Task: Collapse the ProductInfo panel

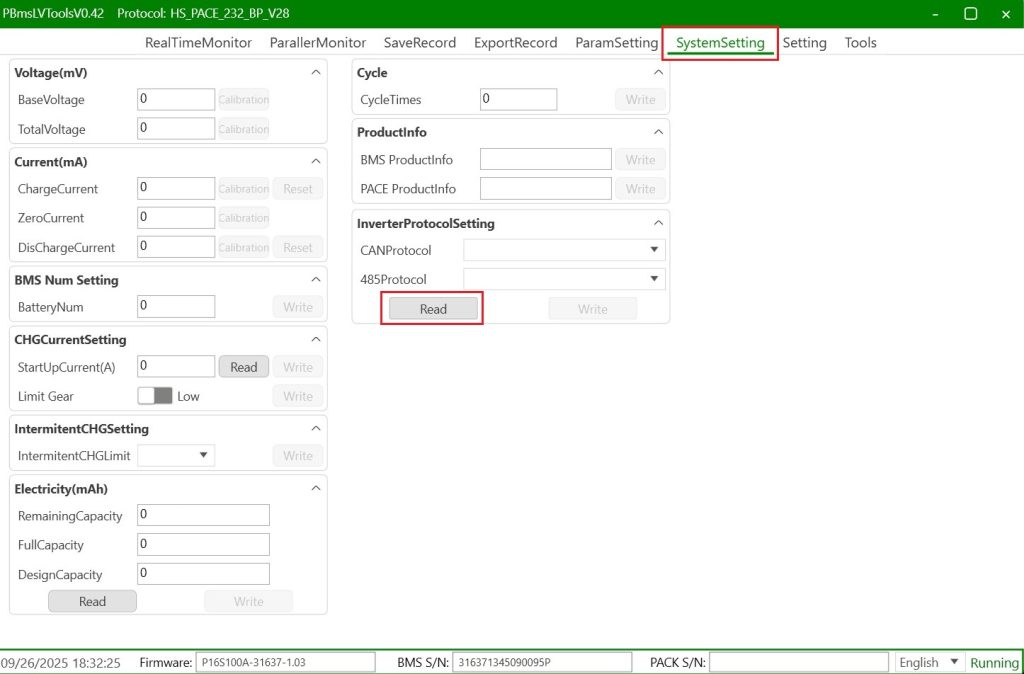Action: [658, 132]
